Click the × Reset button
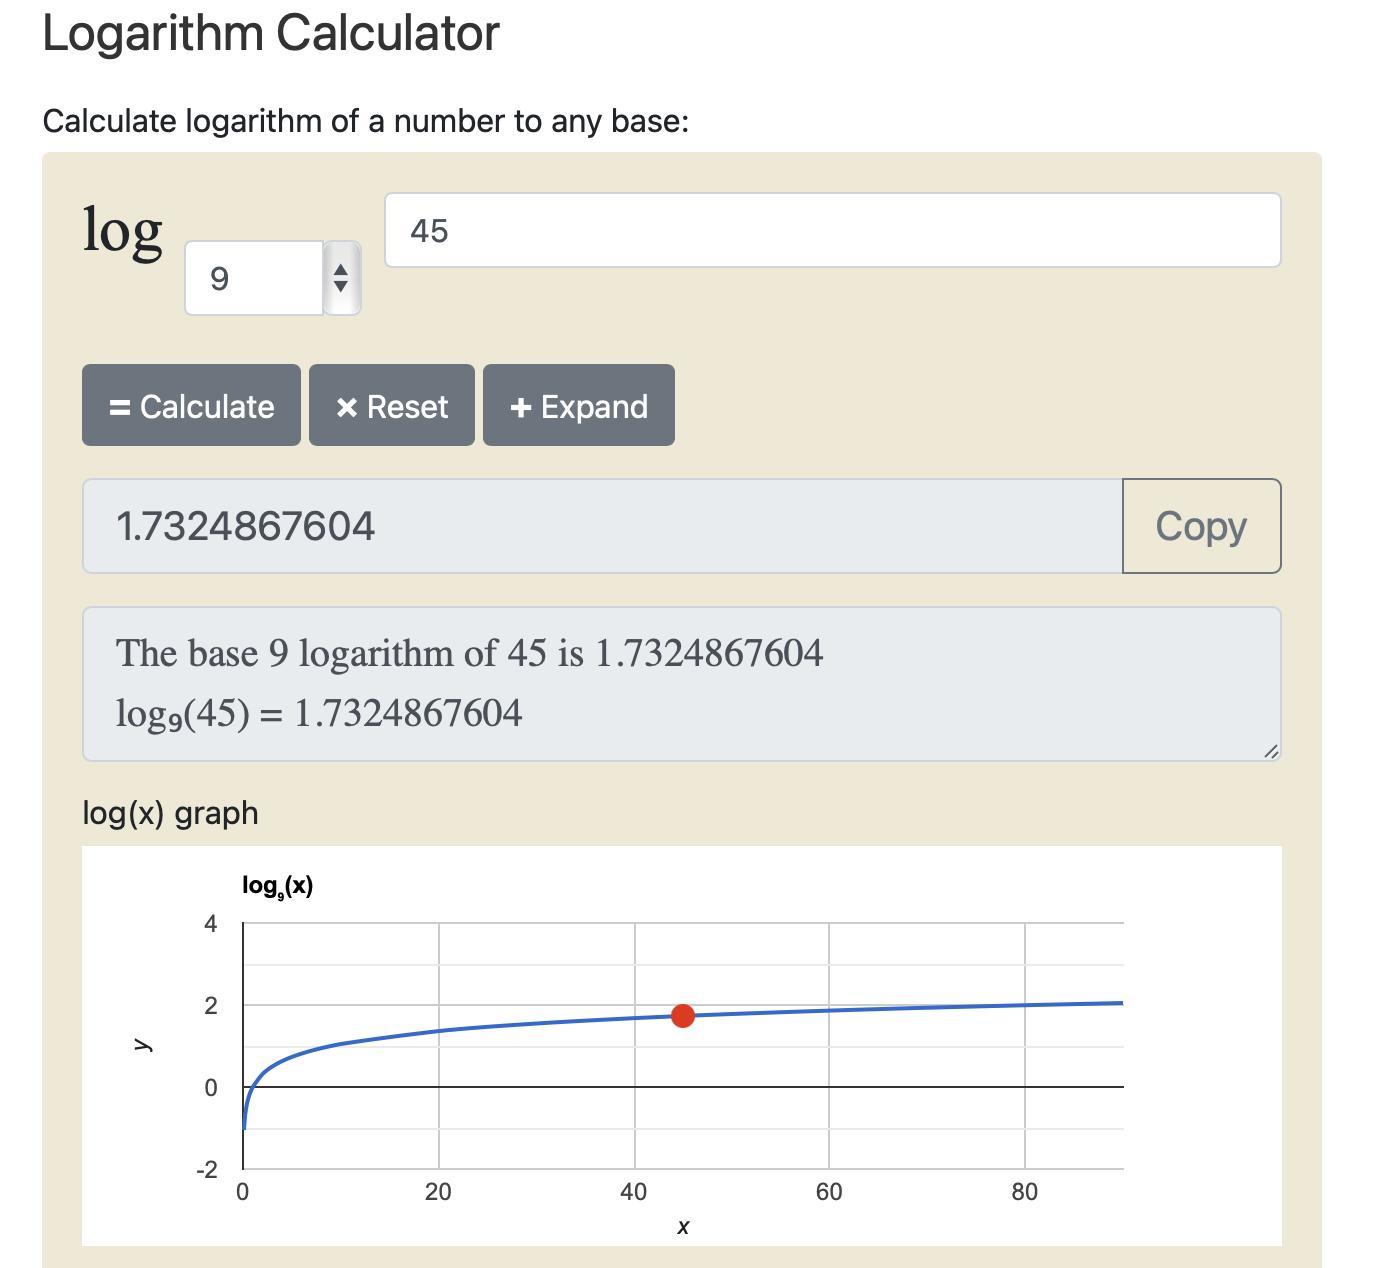The image size is (1374, 1268). [392, 405]
